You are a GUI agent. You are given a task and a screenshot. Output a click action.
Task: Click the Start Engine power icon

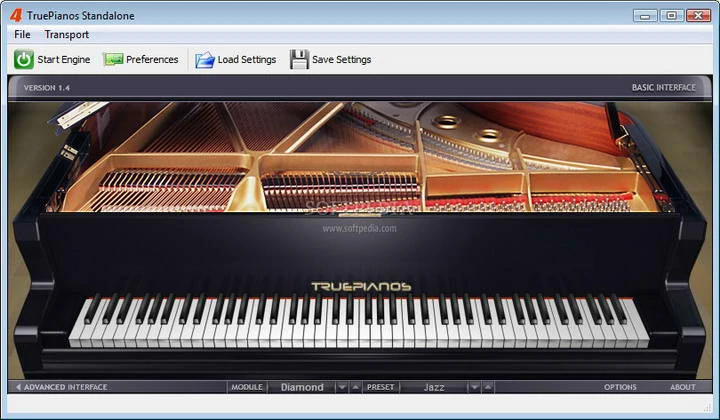click(24, 60)
